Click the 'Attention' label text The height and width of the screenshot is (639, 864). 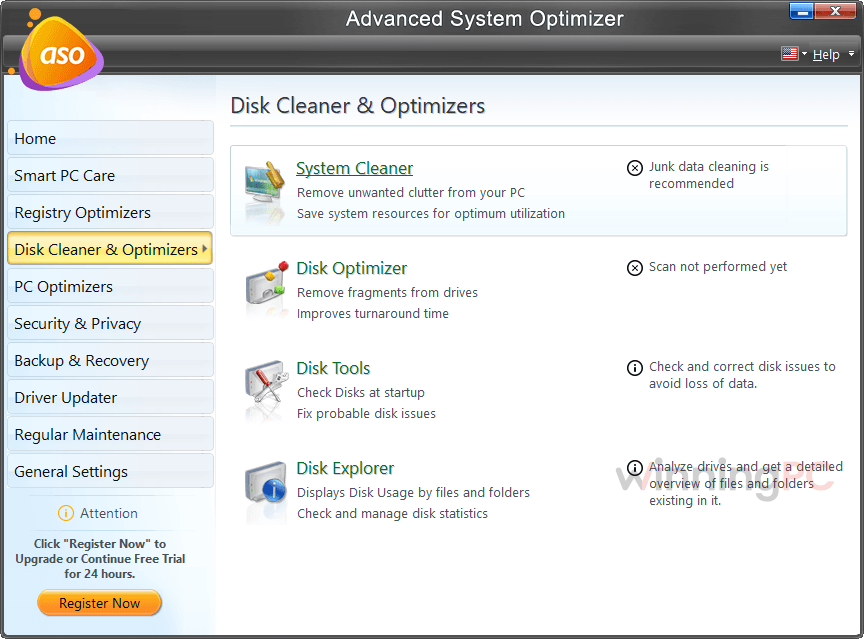tap(109, 513)
